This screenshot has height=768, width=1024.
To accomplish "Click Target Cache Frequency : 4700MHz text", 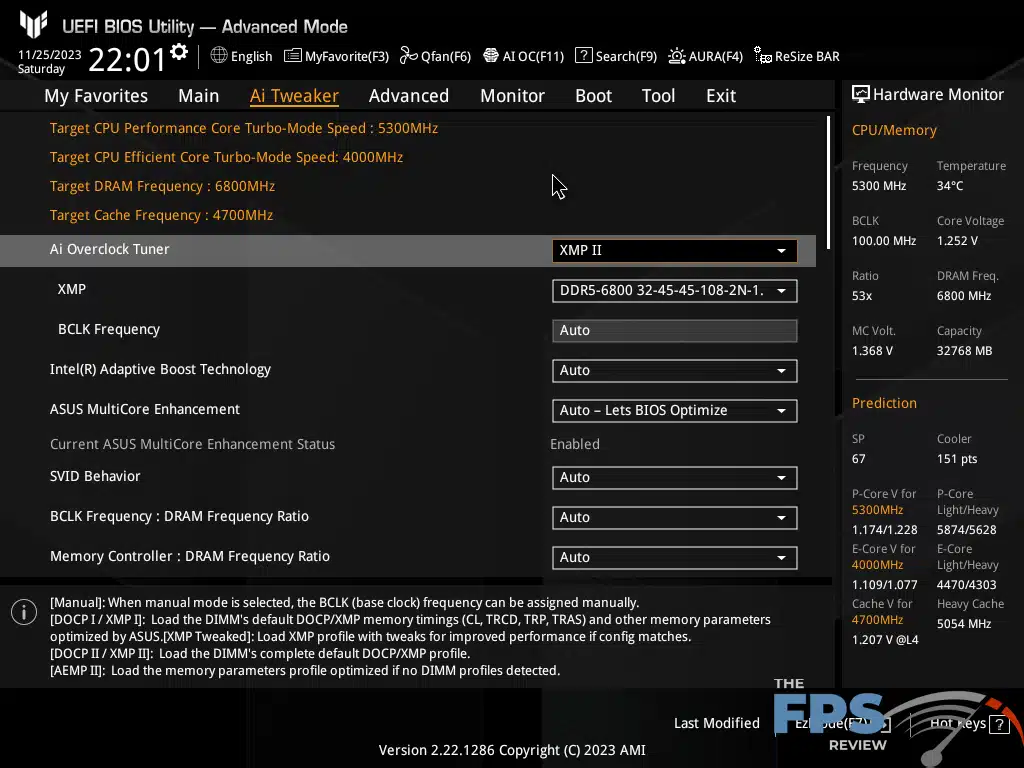I will coord(161,215).
